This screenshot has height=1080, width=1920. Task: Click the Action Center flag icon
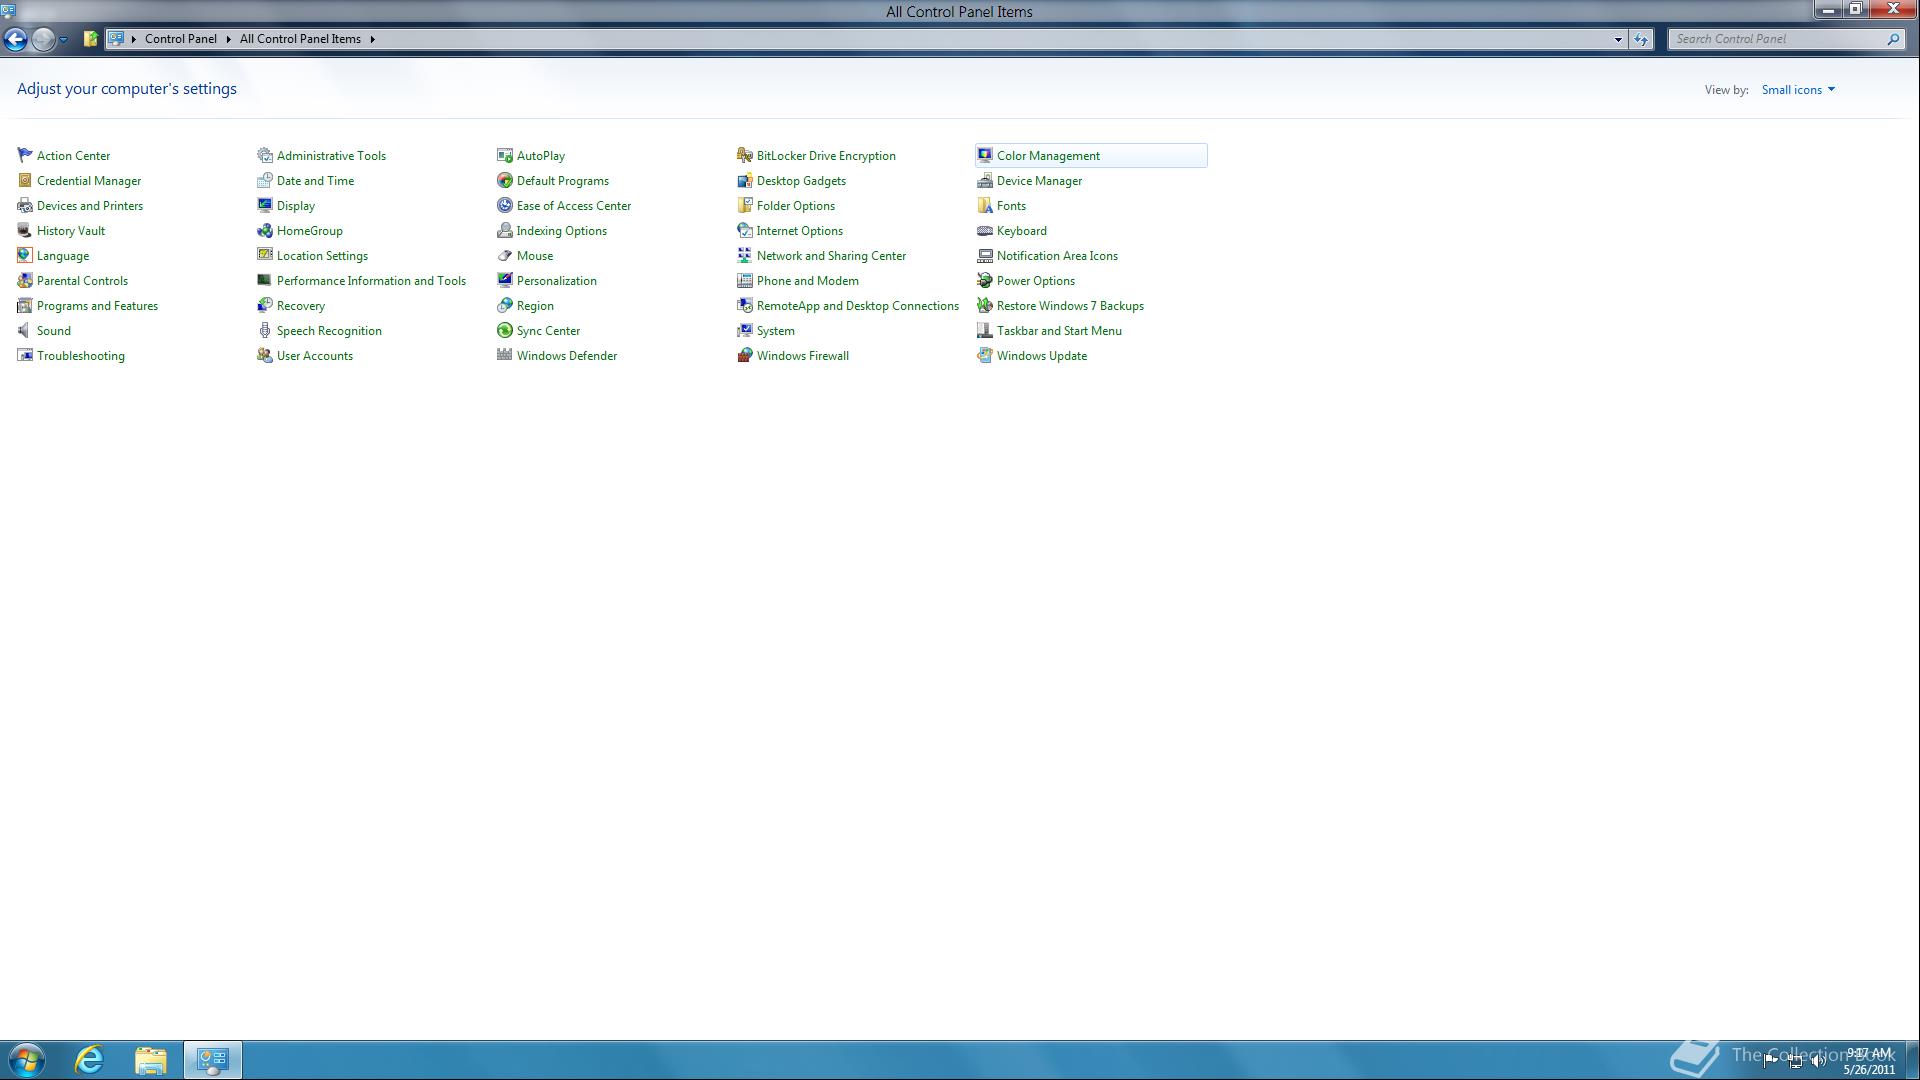pos(25,155)
